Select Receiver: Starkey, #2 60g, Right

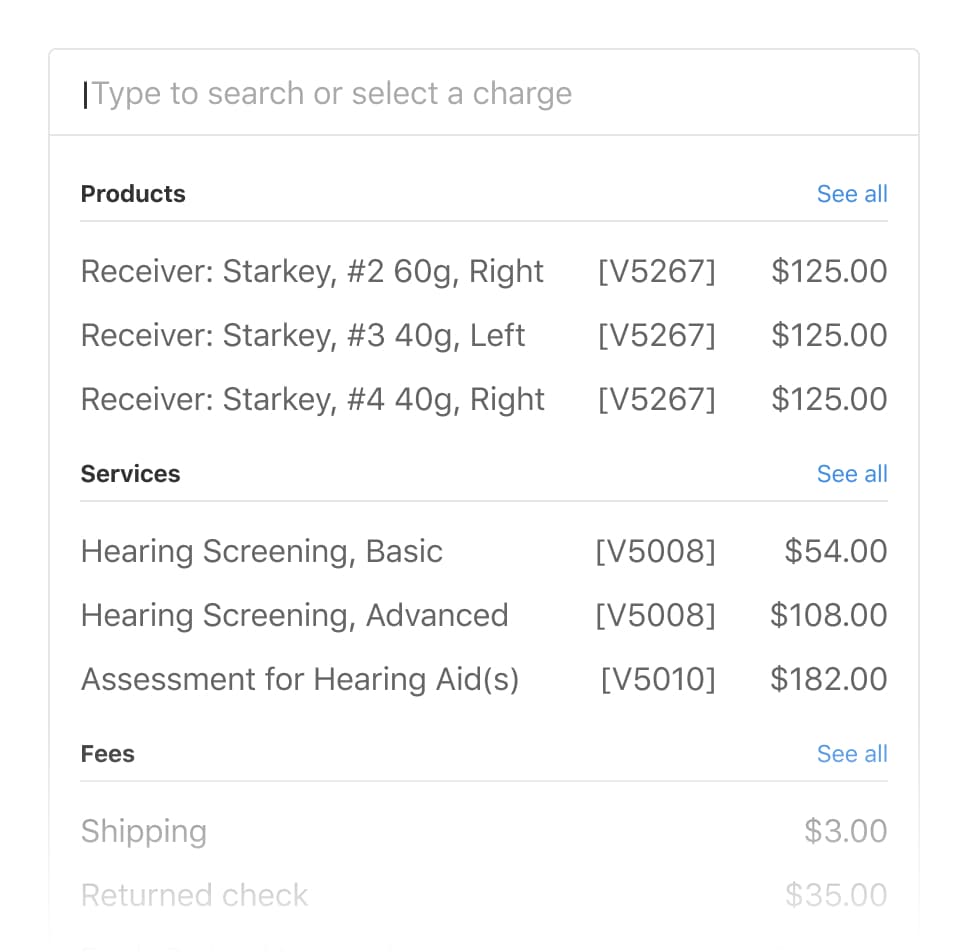click(312, 272)
